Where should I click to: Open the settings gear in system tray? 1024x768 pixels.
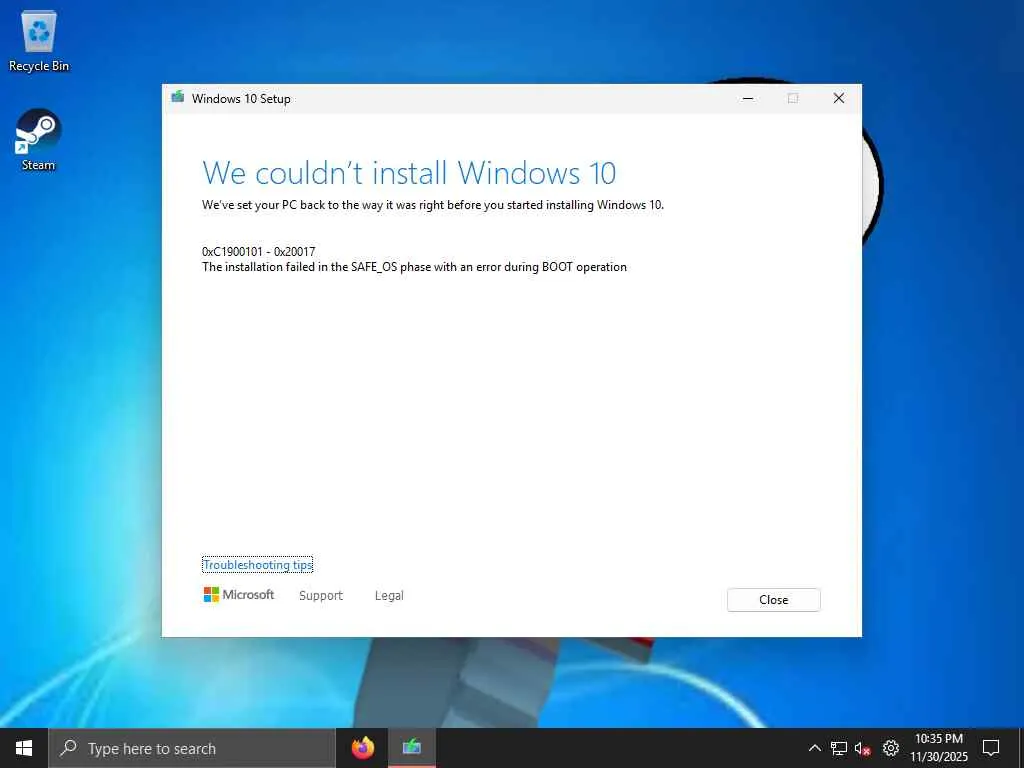[891, 748]
